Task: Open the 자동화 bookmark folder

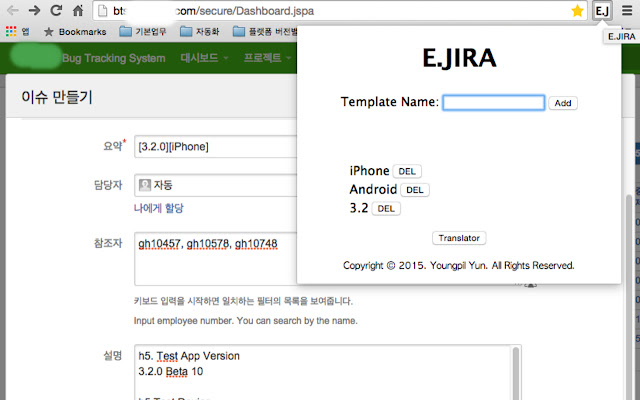Action: 200,31
